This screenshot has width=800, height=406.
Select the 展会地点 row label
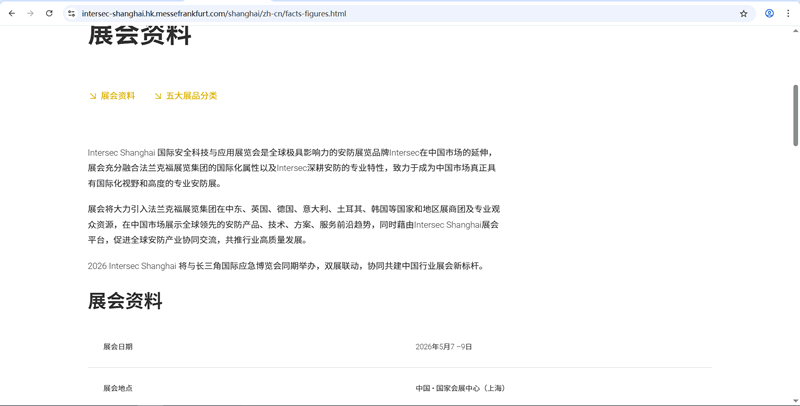[x=118, y=388]
